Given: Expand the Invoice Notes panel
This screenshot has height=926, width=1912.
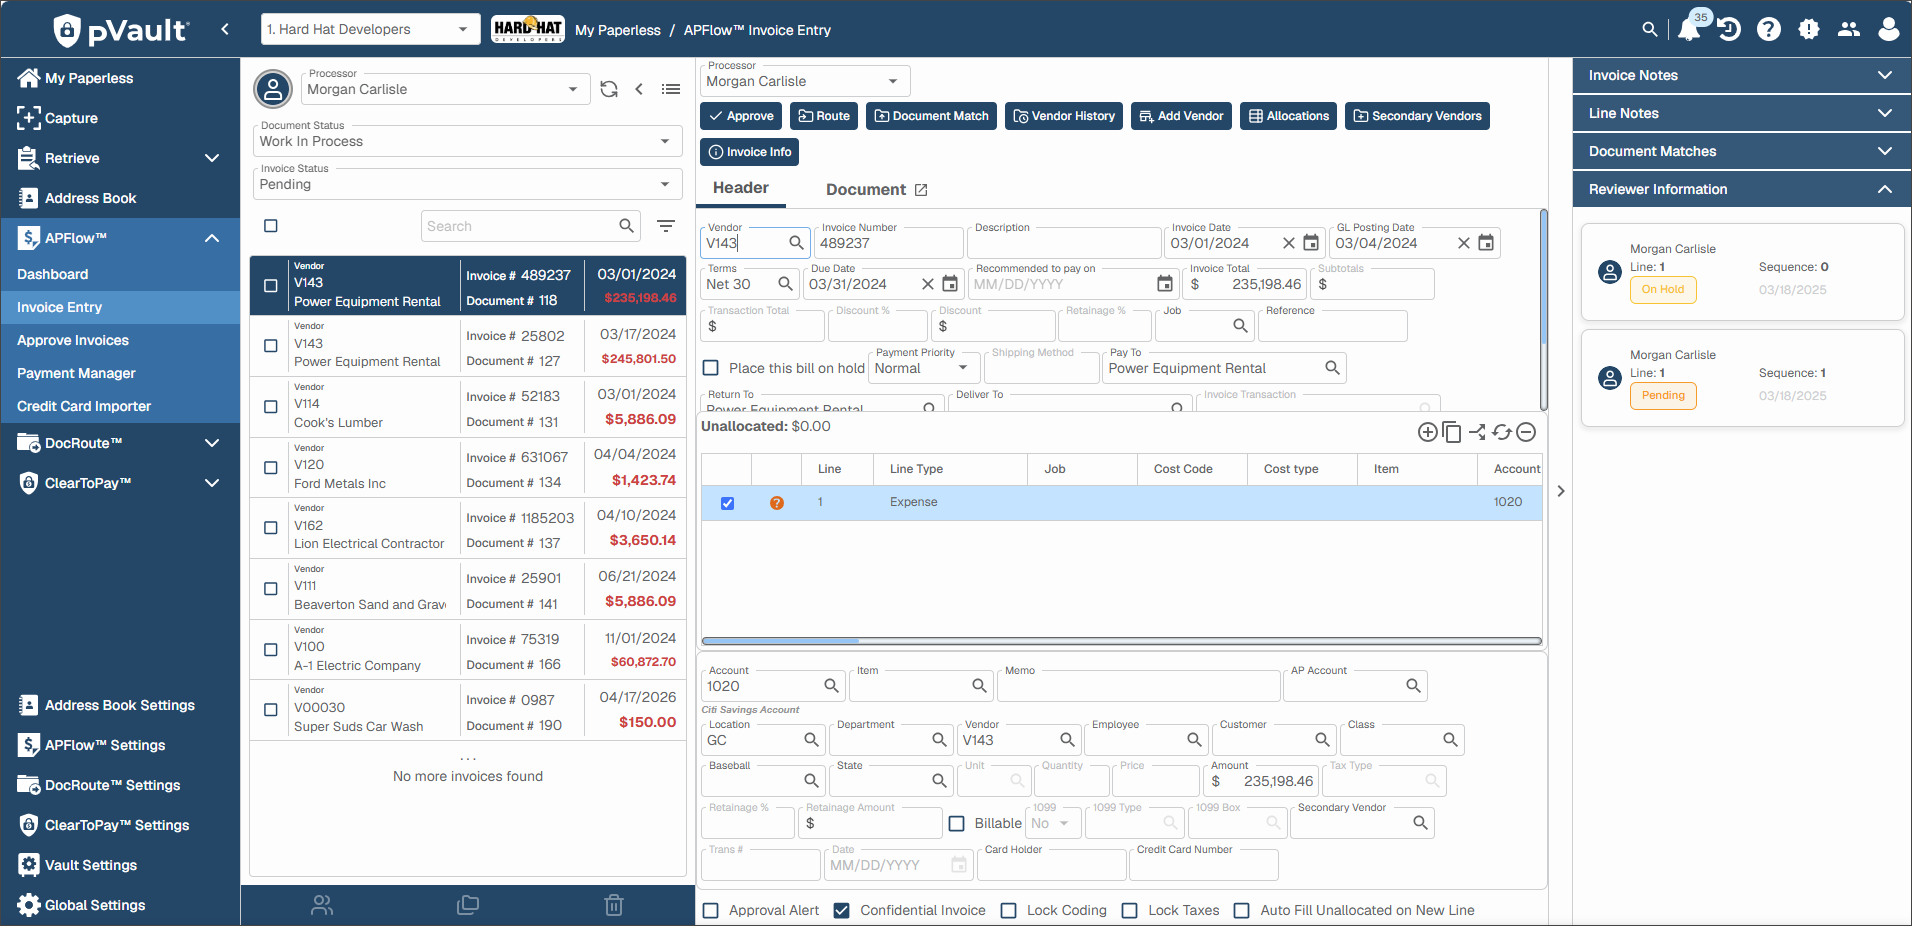Looking at the screenshot, I should point(1740,75).
